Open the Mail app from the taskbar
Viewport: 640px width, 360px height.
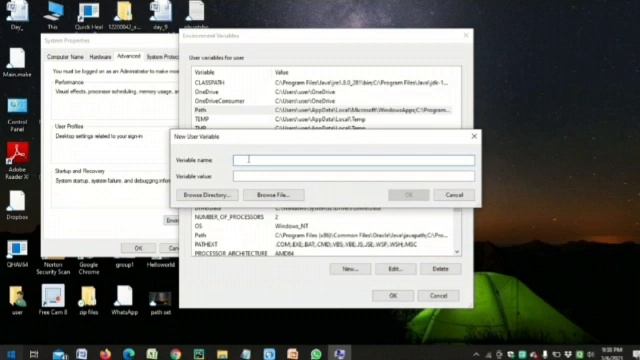[x=60, y=354]
